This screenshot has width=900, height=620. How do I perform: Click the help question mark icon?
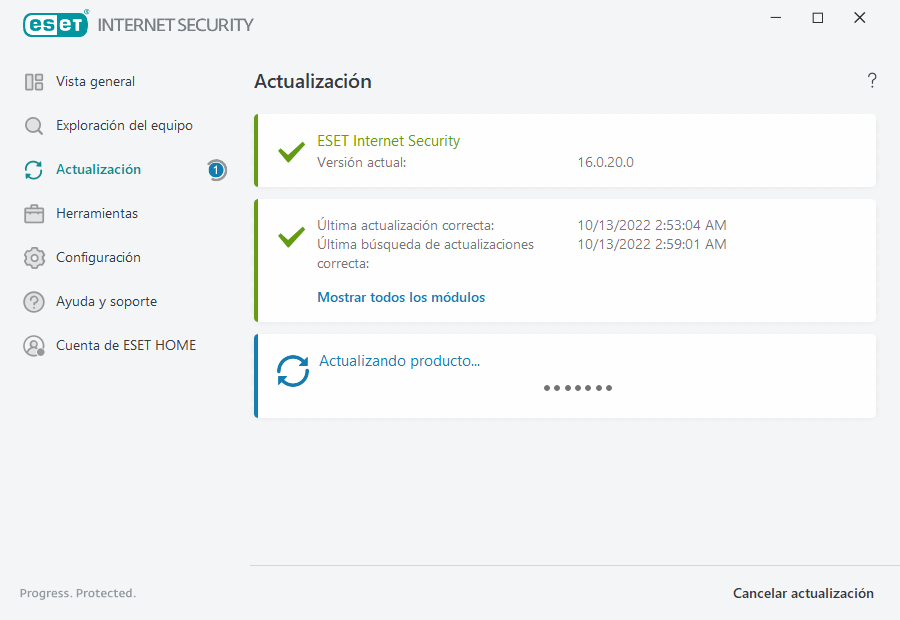pyautogui.click(x=871, y=80)
